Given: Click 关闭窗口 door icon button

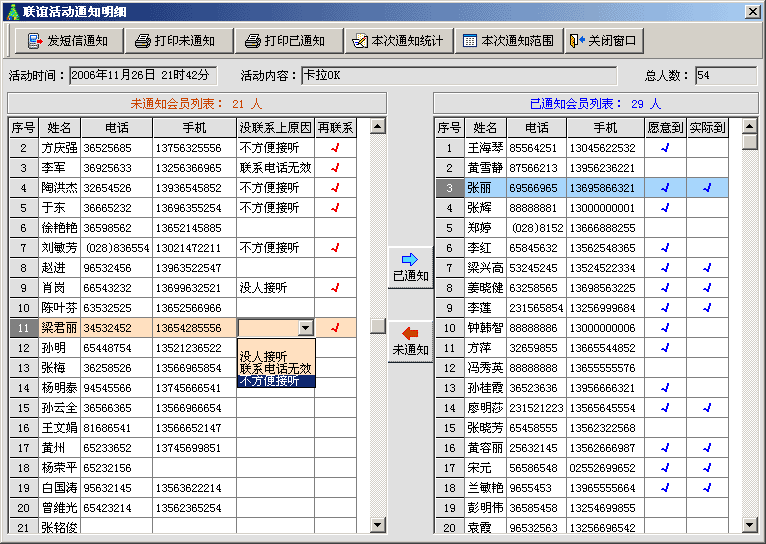Looking at the screenshot, I should 604,41.
